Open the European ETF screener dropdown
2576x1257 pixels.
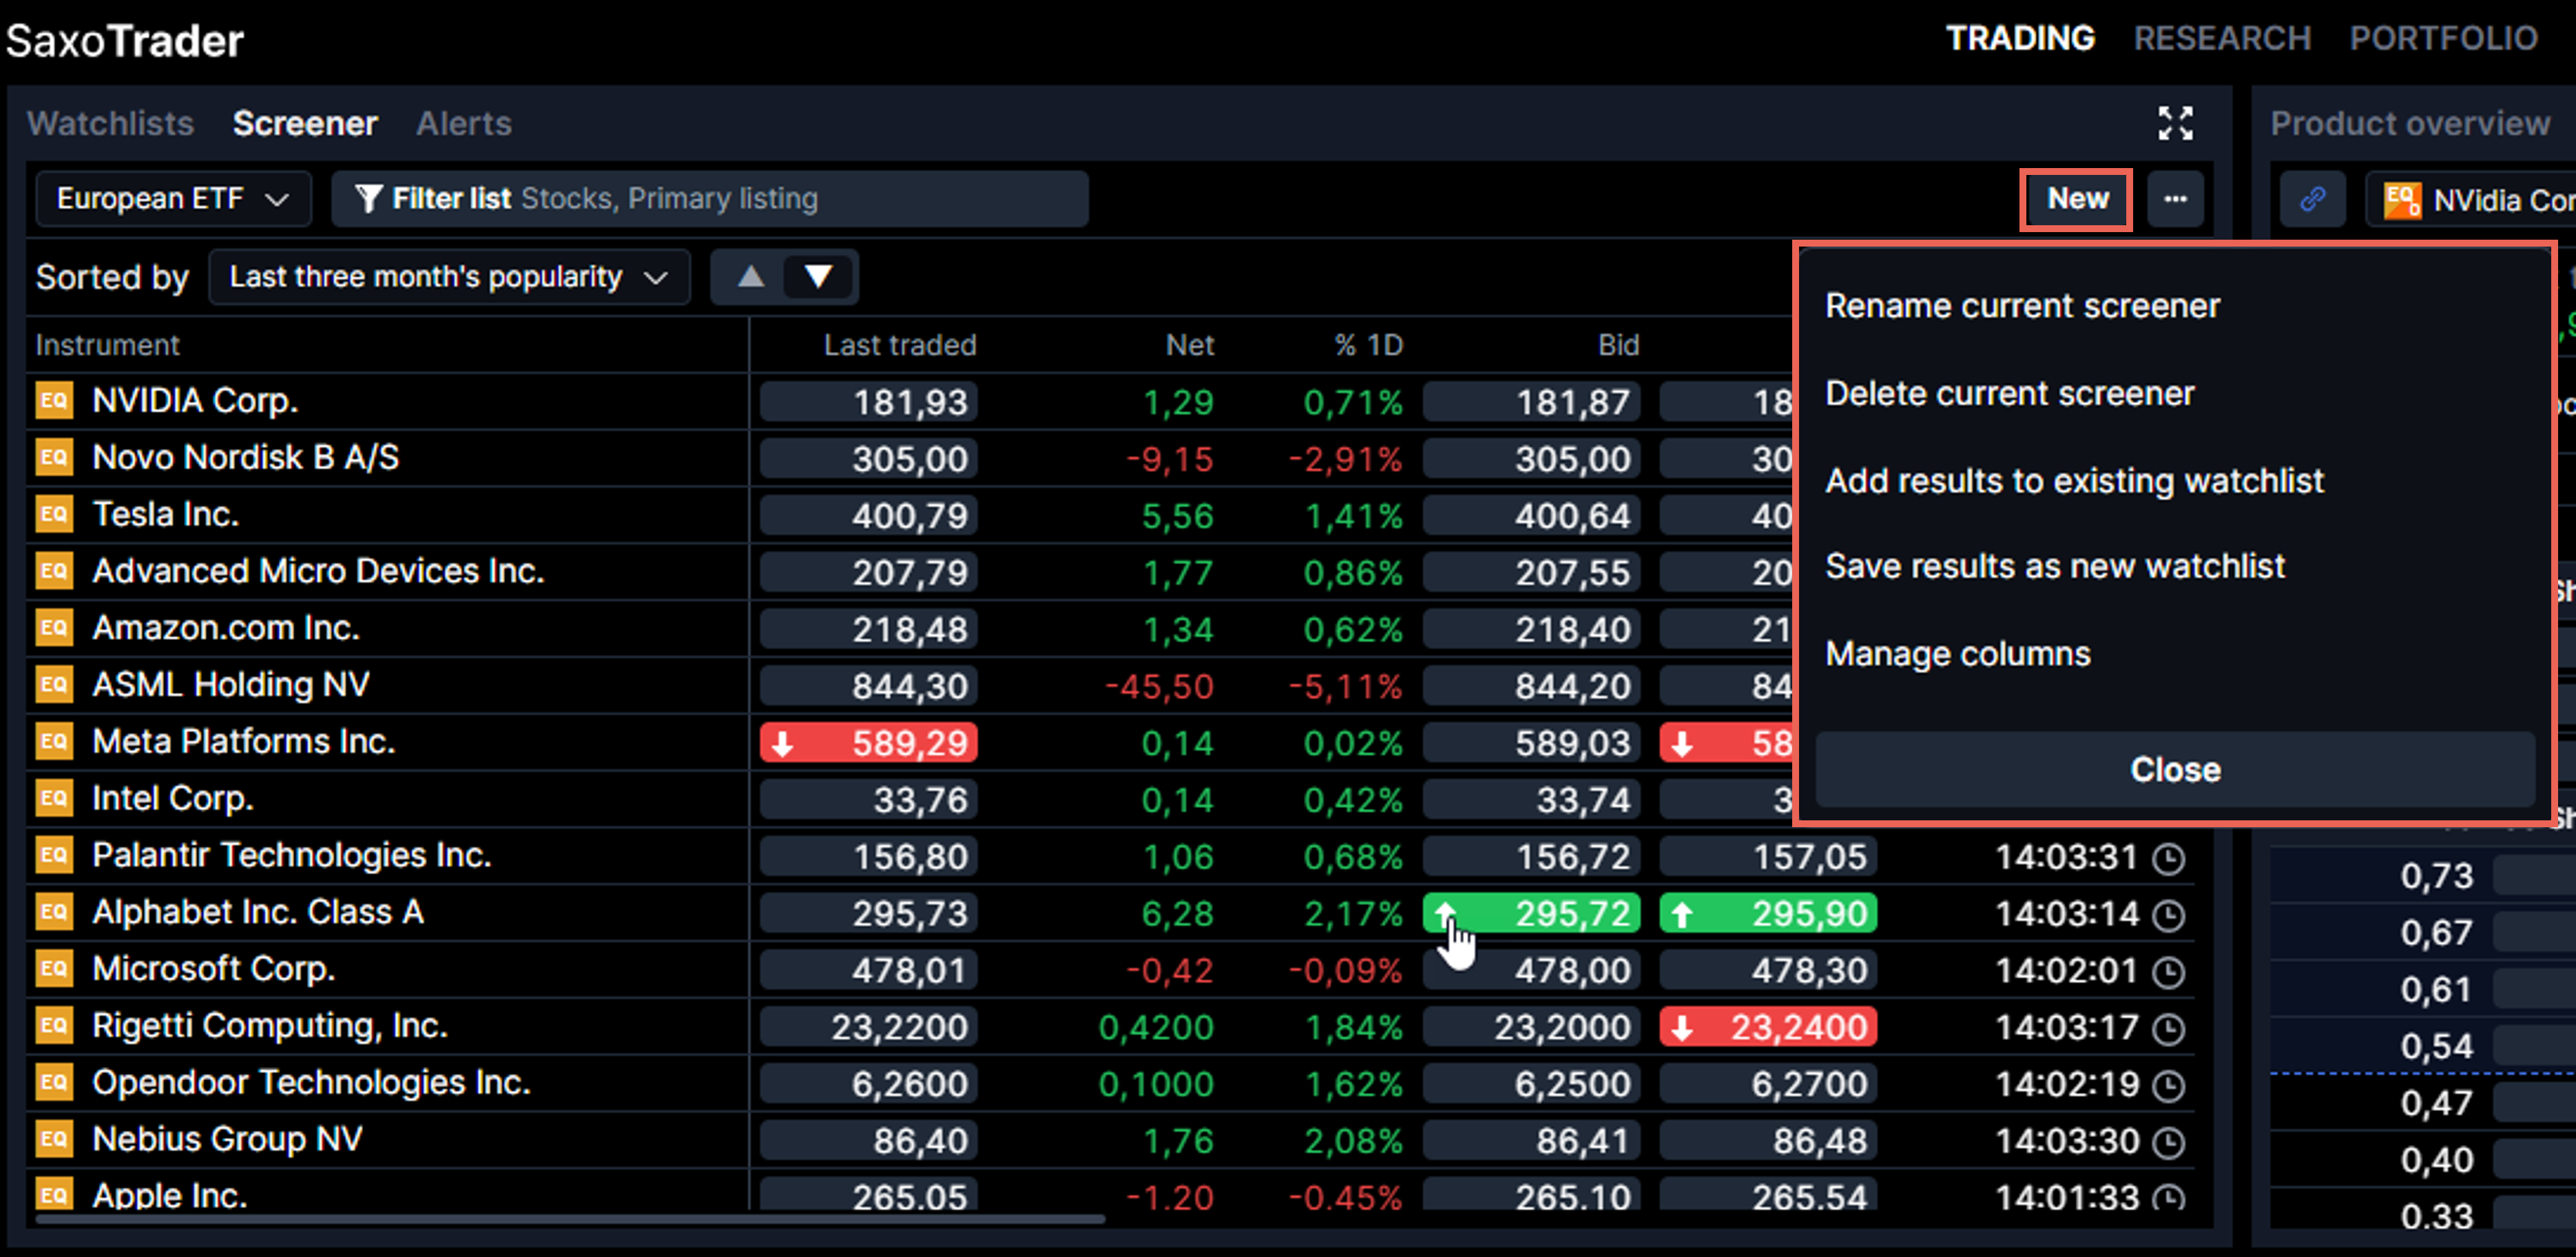(x=172, y=198)
